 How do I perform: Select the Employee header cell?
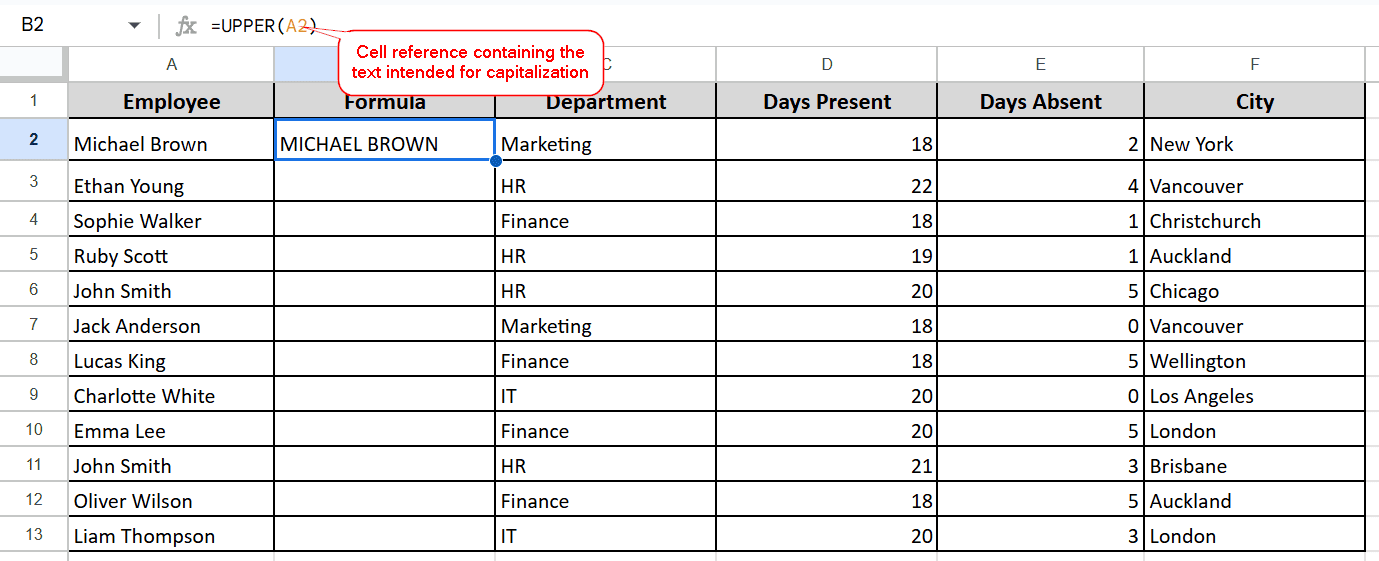171,101
